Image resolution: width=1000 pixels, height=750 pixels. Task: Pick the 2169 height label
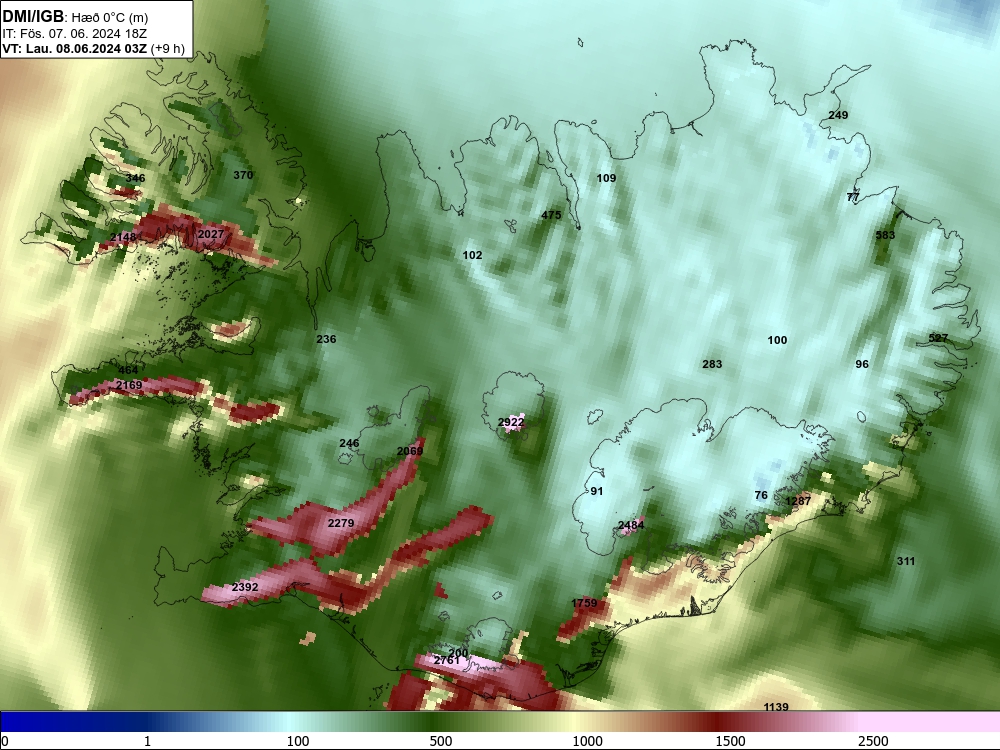coord(129,385)
